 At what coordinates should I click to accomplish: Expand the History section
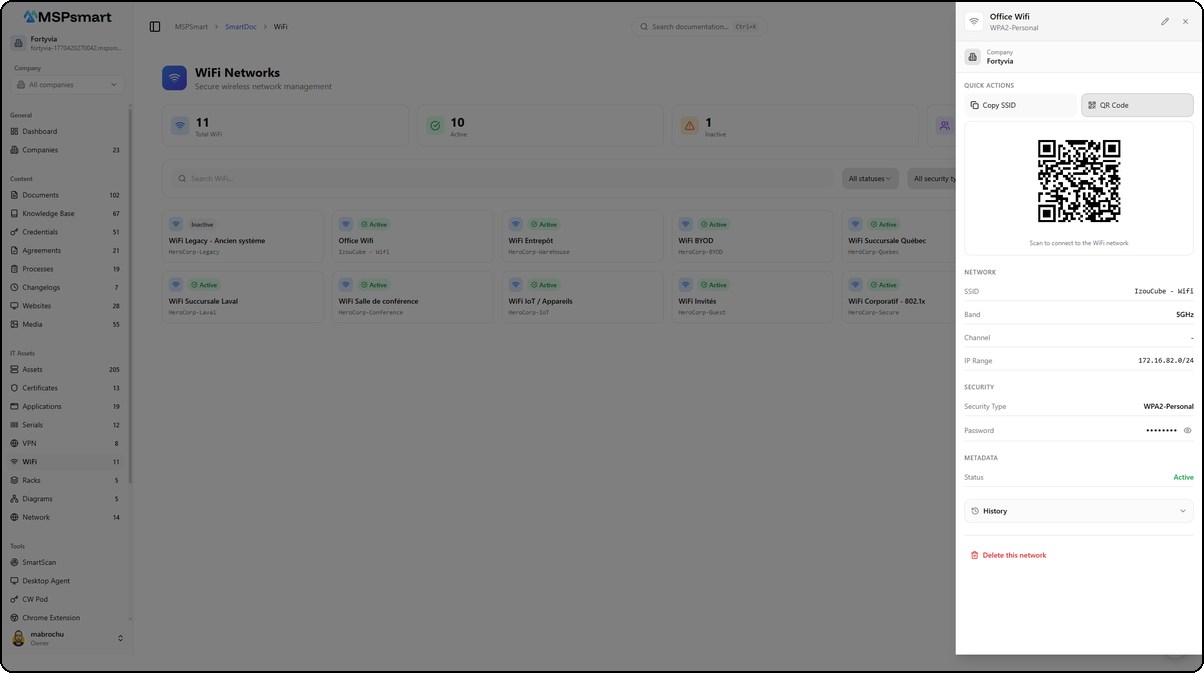point(1078,511)
